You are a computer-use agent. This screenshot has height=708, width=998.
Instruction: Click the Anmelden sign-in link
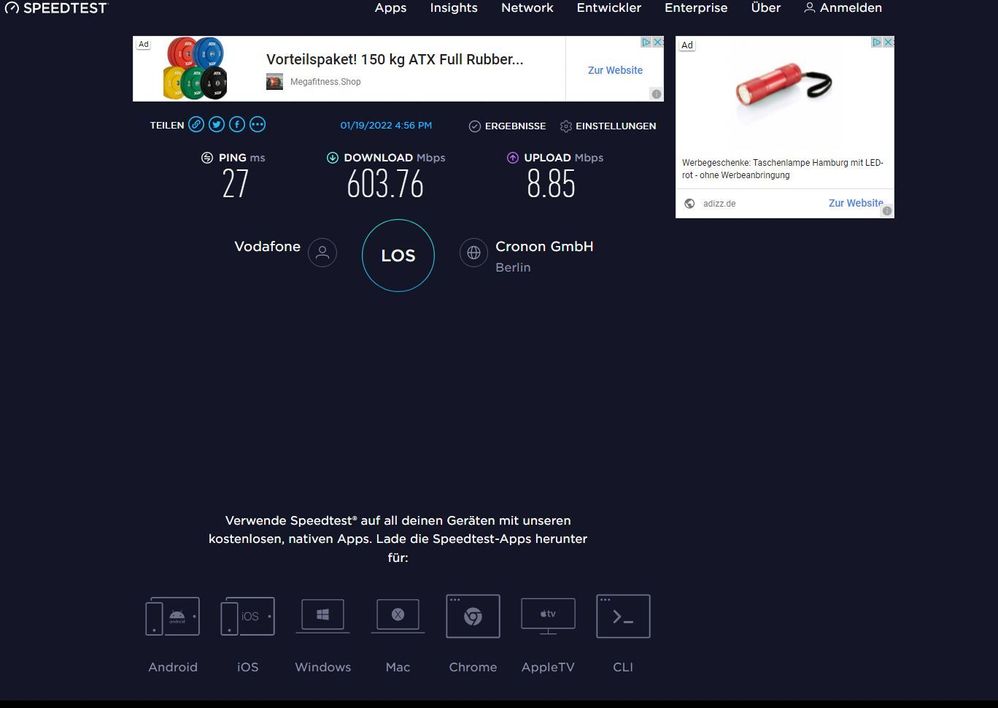click(843, 8)
